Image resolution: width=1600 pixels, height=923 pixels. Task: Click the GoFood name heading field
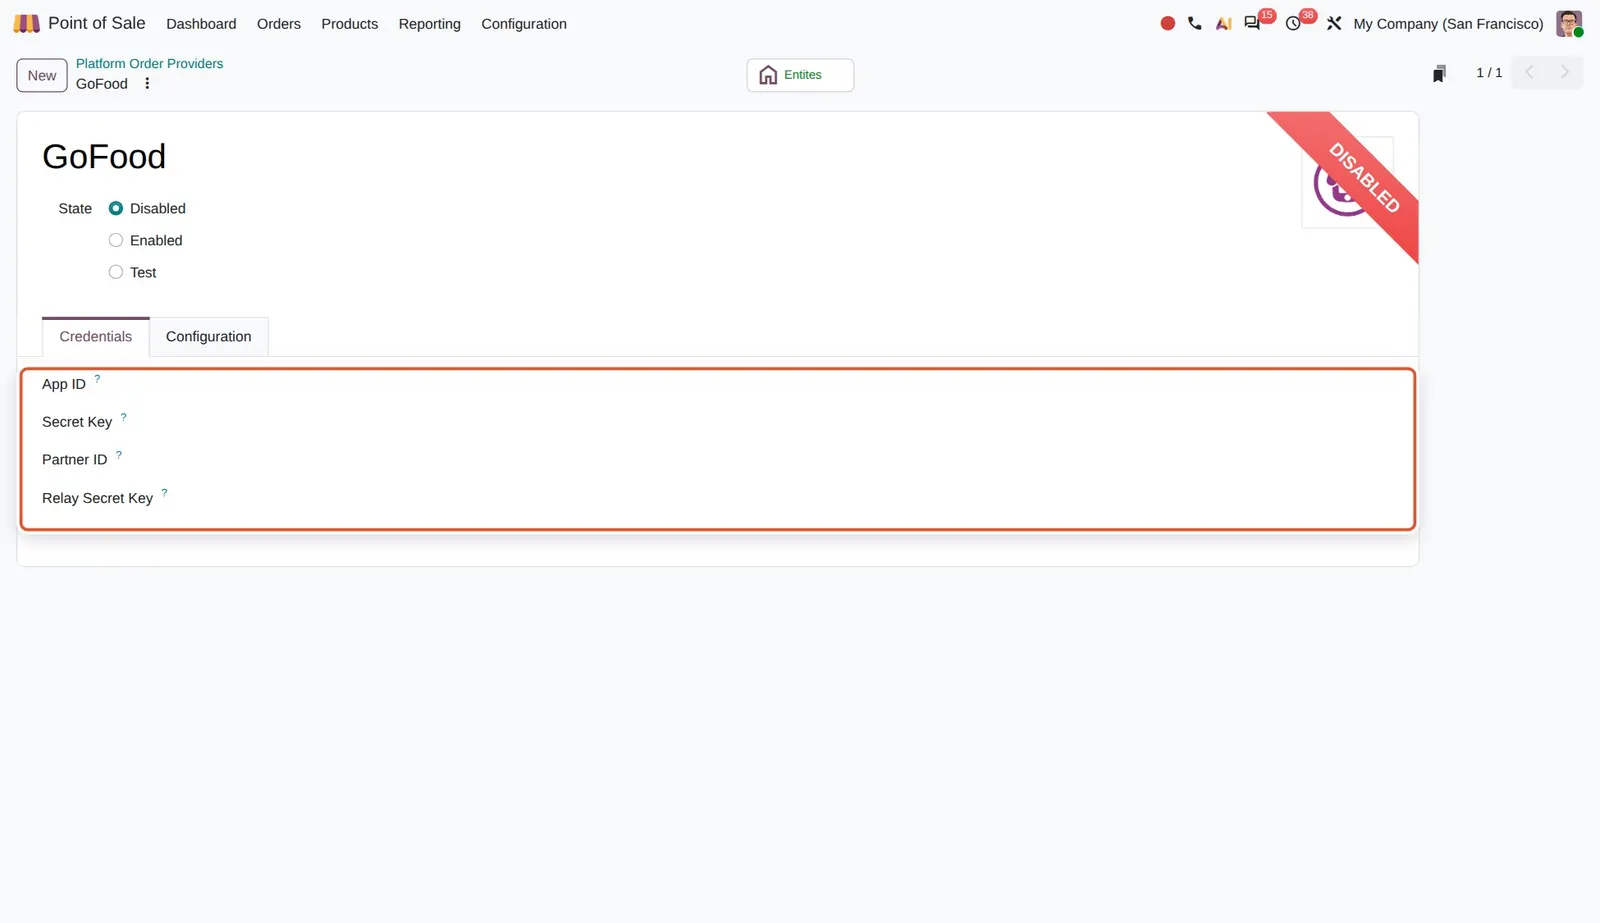(104, 157)
